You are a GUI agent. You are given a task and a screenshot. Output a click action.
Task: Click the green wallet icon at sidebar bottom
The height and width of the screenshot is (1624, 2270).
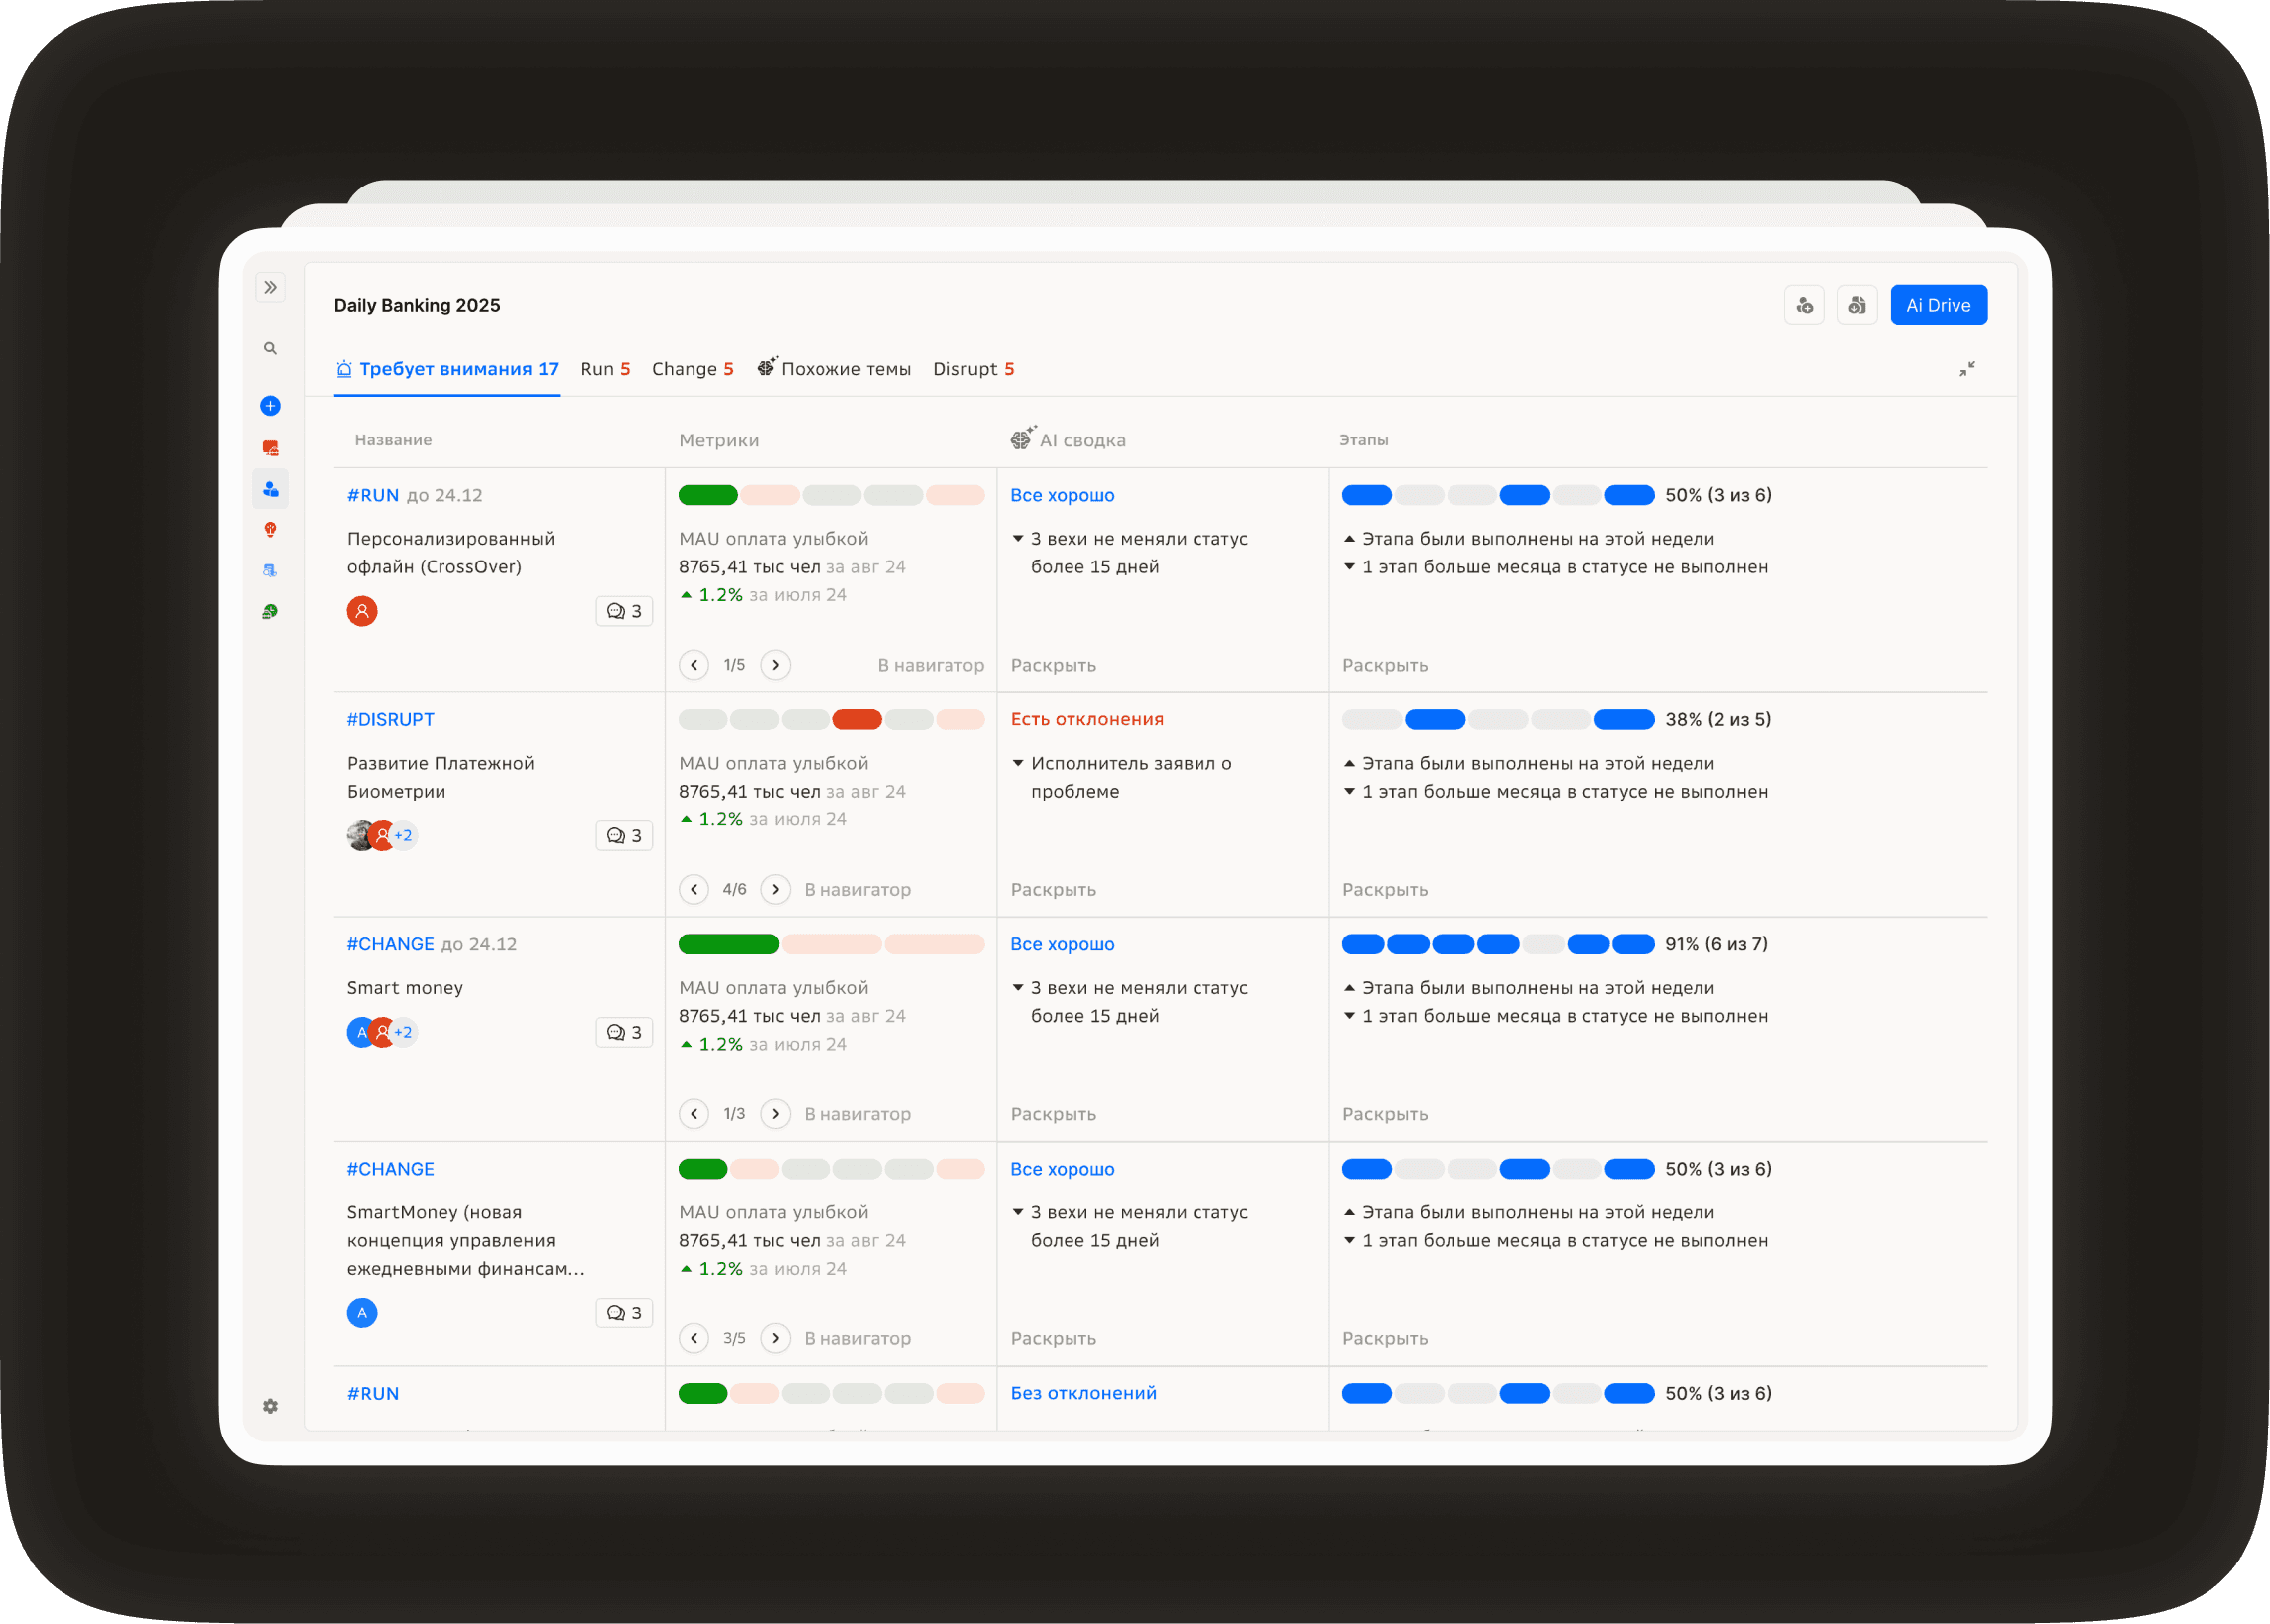click(270, 611)
